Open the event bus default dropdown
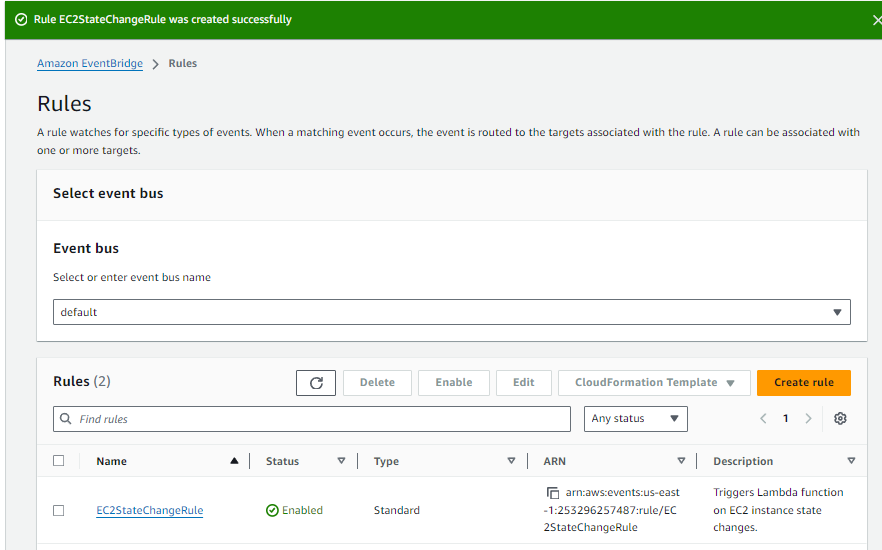This screenshot has height=550, width=882. (451, 312)
